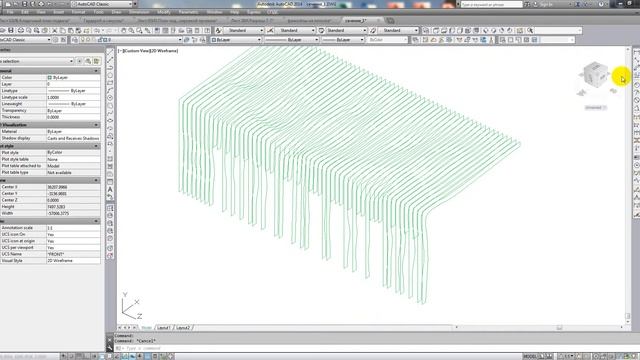Screen dimensions: 640x360
Task: Select the Rectangle tool
Action: (110, 83)
